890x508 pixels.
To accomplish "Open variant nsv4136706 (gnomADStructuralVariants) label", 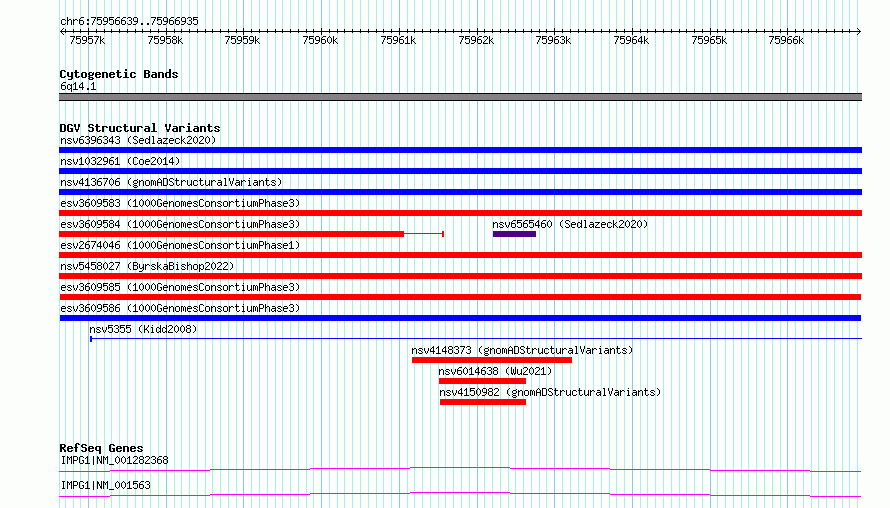I will [171, 182].
